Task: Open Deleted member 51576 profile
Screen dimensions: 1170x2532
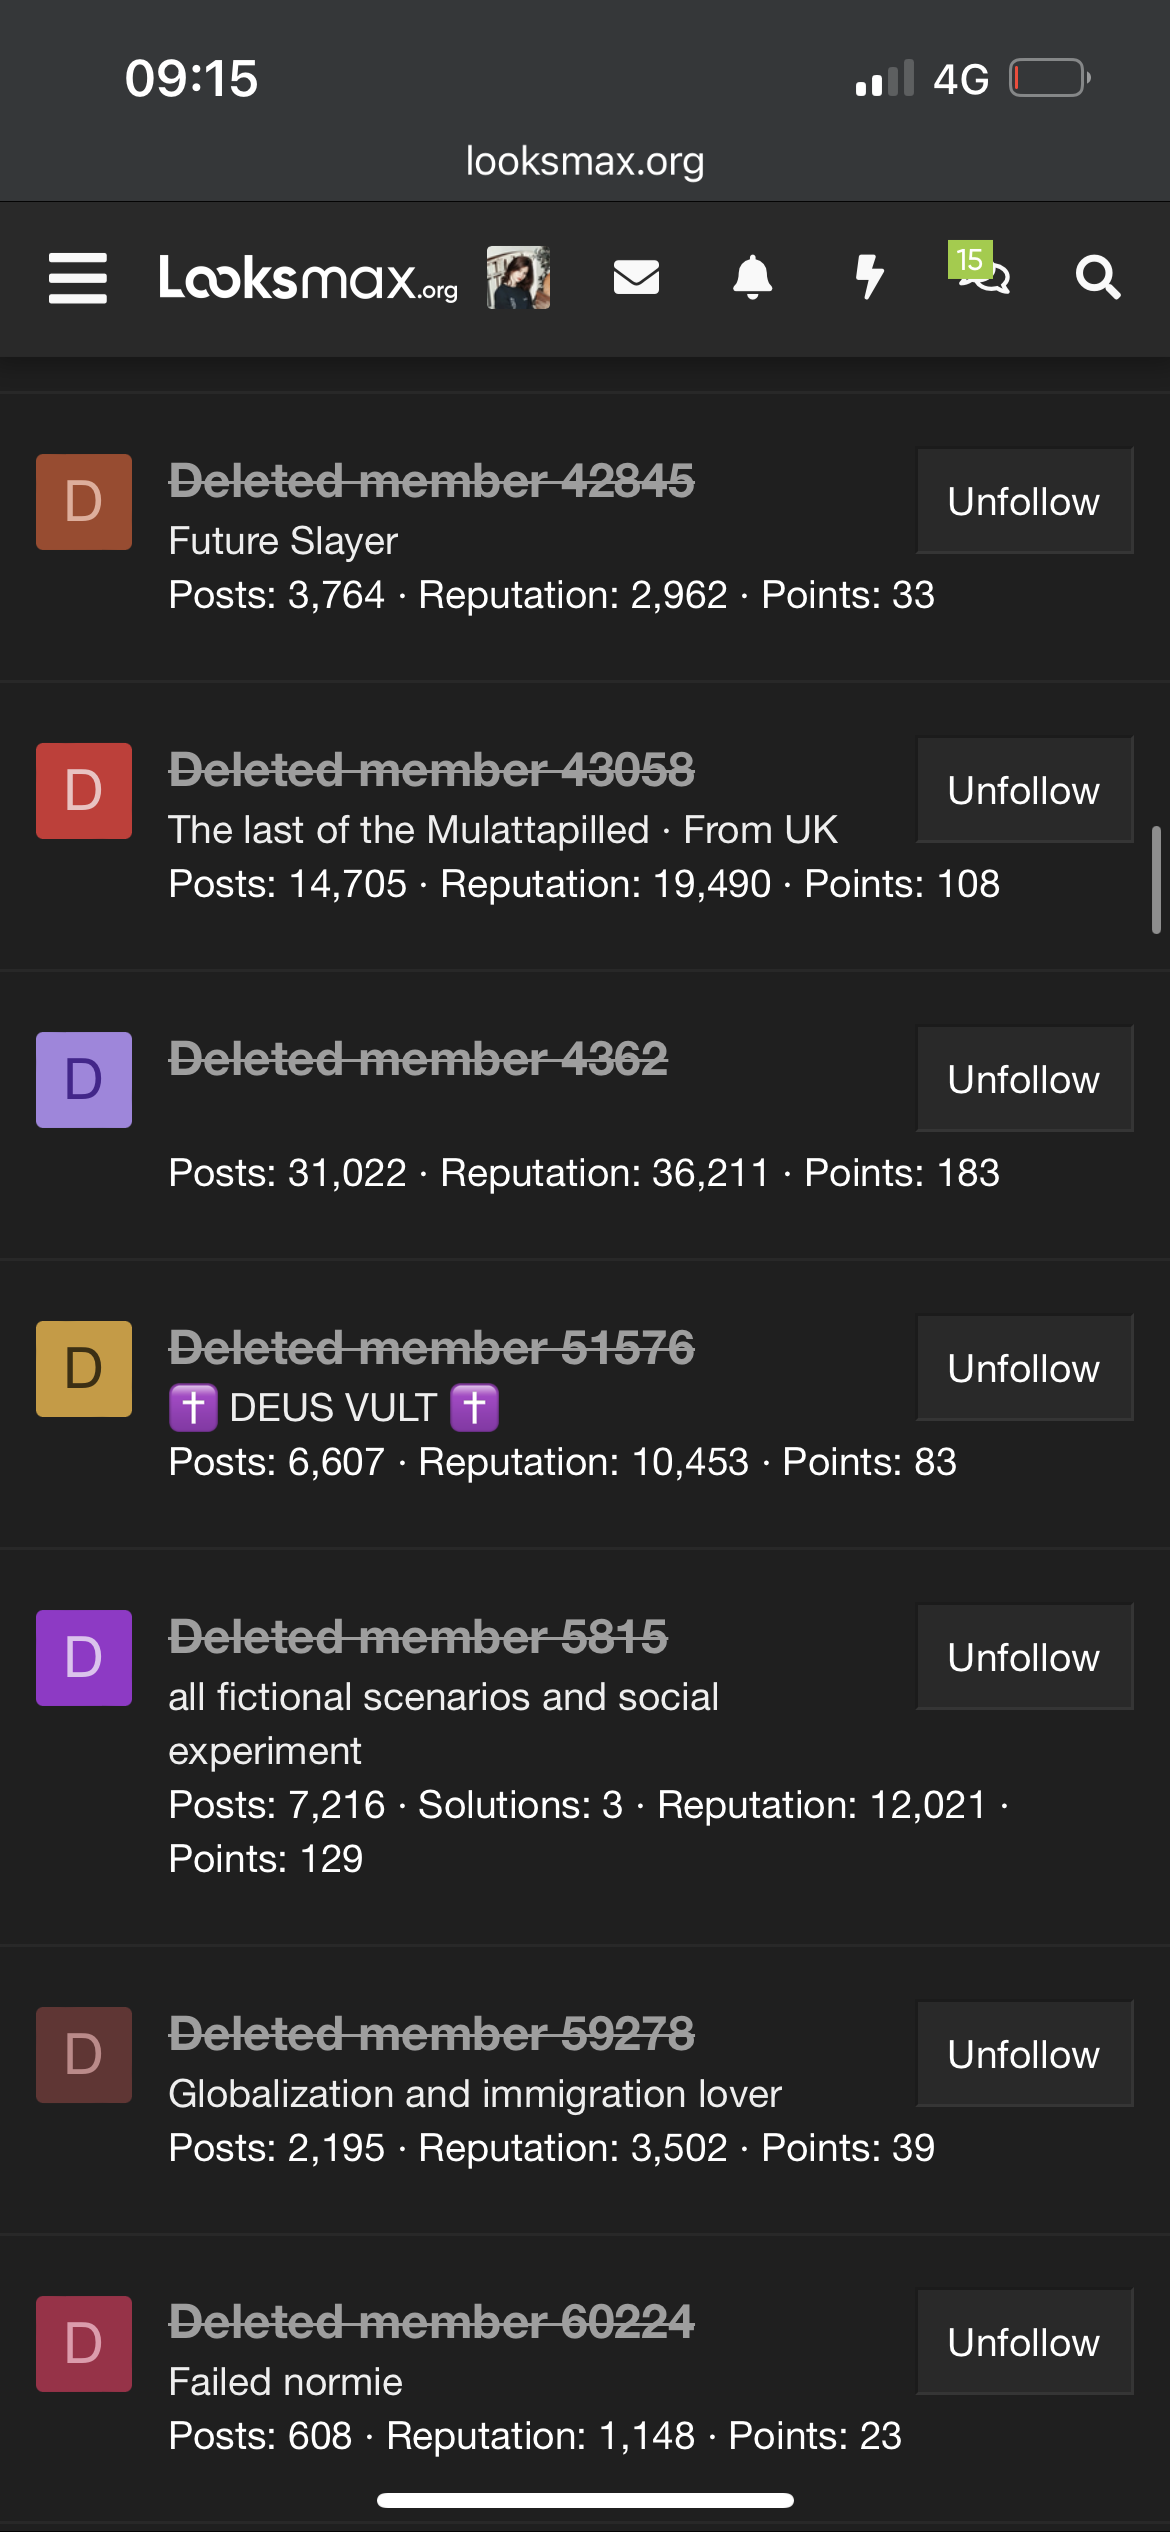Action: pyautogui.click(x=432, y=1346)
